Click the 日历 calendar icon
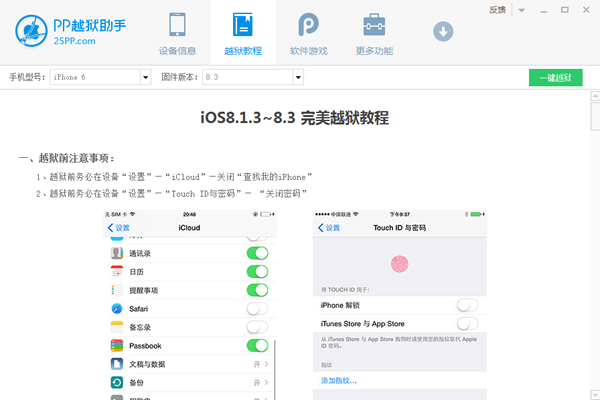The width and height of the screenshot is (600, 400). click(x=117, y=271)
